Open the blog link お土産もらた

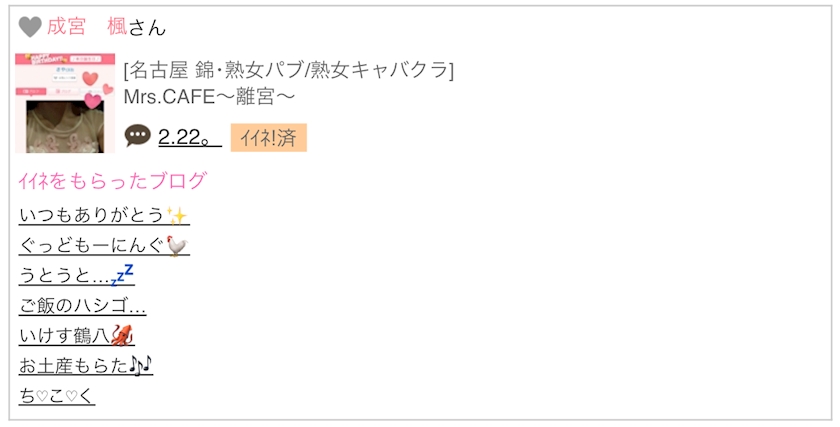coord(74,366)
